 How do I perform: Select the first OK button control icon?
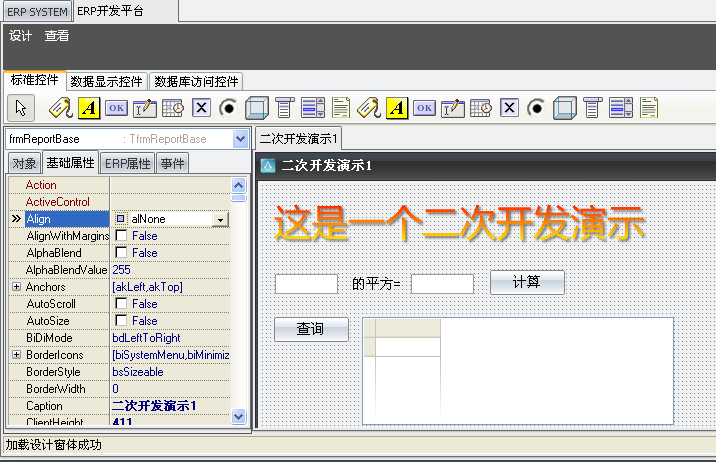pos(116,108)
